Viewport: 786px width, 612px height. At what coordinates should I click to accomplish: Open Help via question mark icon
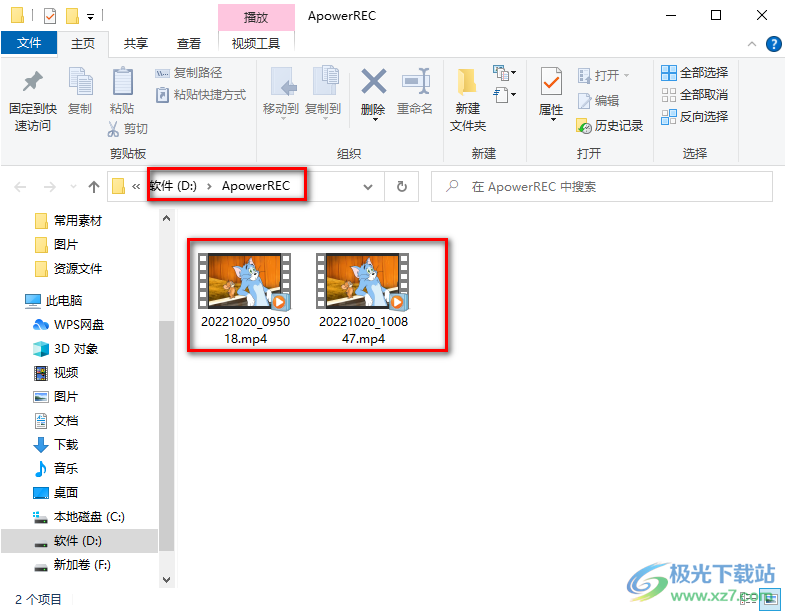point(773,44)
